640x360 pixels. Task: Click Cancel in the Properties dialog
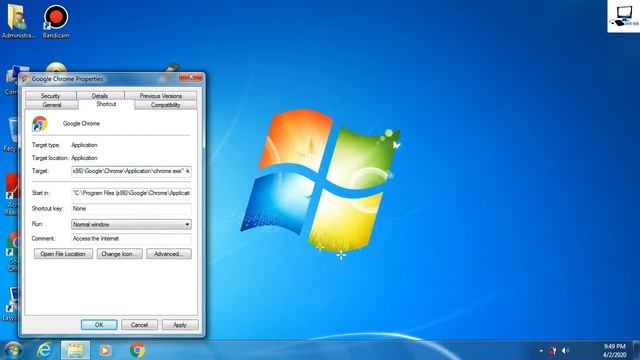pyautogui.click(x=140, y=325)
